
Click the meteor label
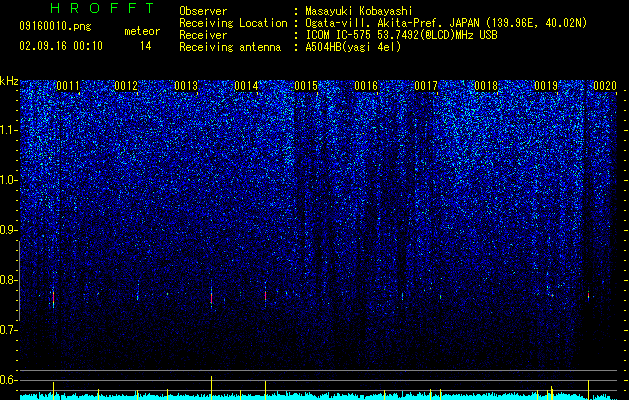pyautogui.click(x=142, y=31)
